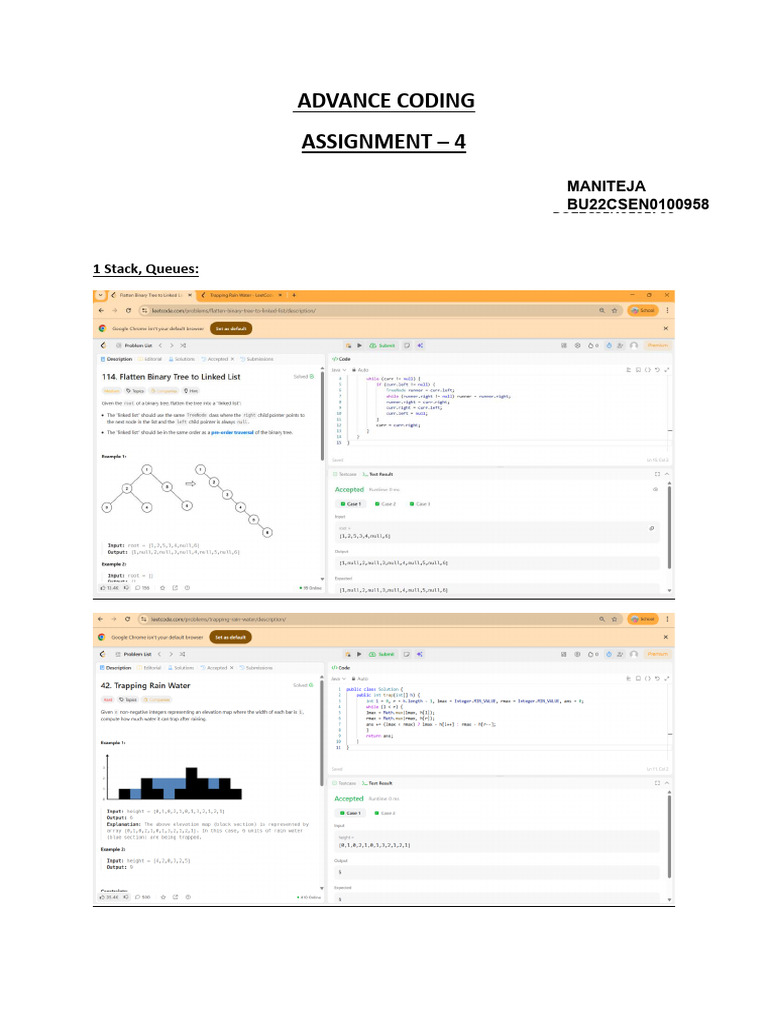Open the School profile chip above problem 114
The width and height of the screenshot is (768, 1024).
click(x=643, y=311)
